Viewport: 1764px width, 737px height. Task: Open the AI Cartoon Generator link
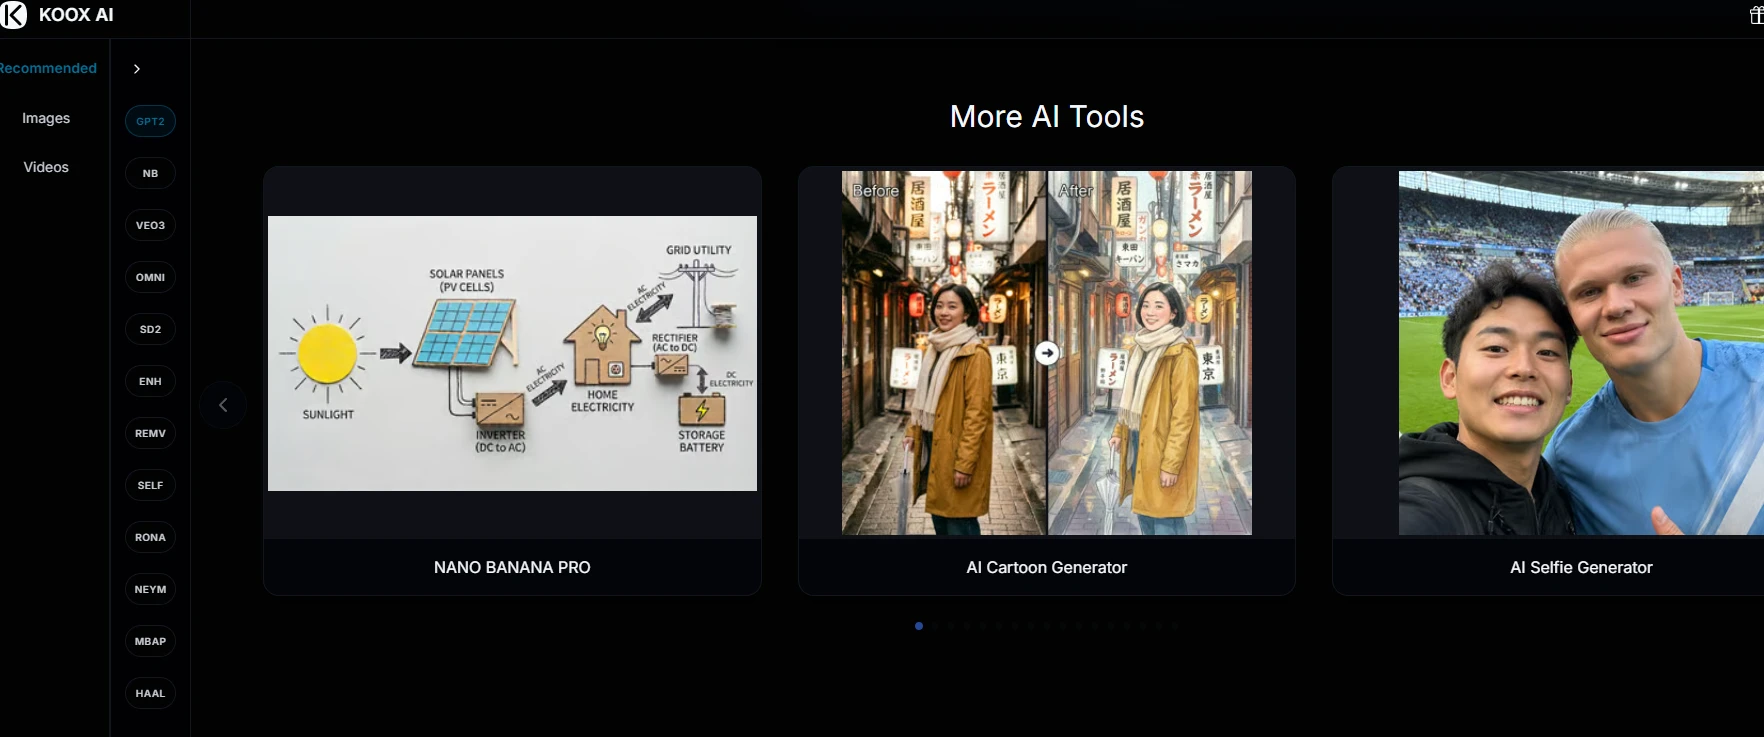click(1047, 567)
